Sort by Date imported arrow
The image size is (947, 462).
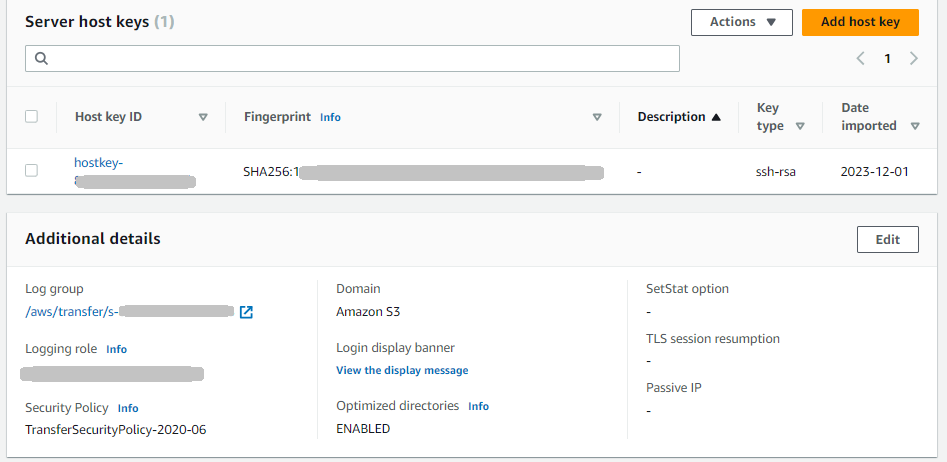pos(916,126)
